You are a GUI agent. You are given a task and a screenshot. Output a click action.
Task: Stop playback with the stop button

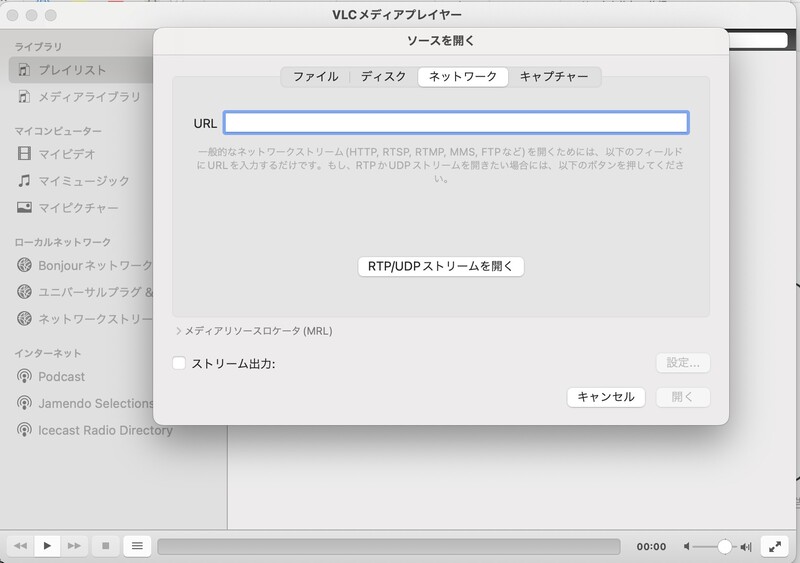pos(106,546)
